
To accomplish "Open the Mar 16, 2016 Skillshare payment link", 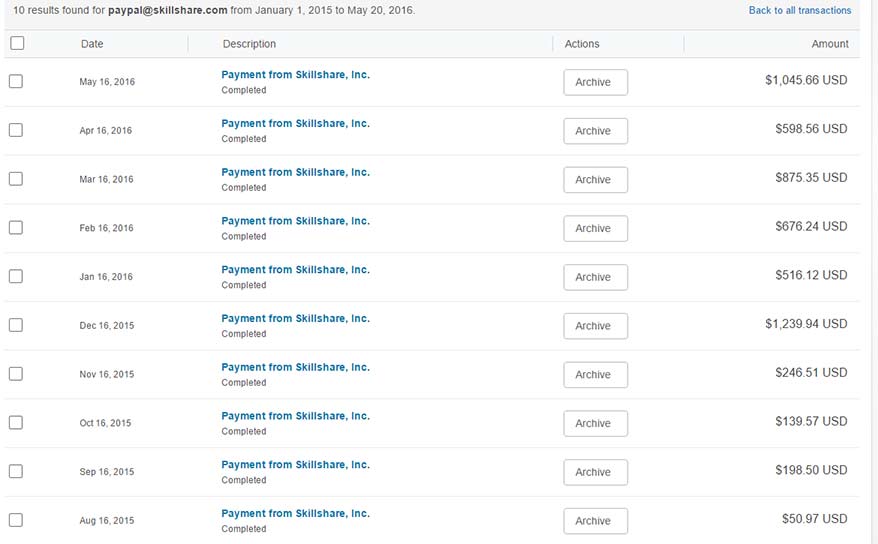I will click(295, 172).
